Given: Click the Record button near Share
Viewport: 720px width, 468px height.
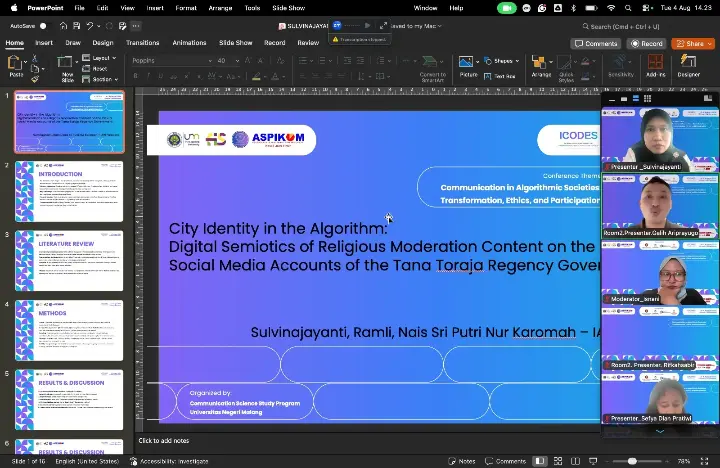Looking at the screenshot, I should [647, 44].
